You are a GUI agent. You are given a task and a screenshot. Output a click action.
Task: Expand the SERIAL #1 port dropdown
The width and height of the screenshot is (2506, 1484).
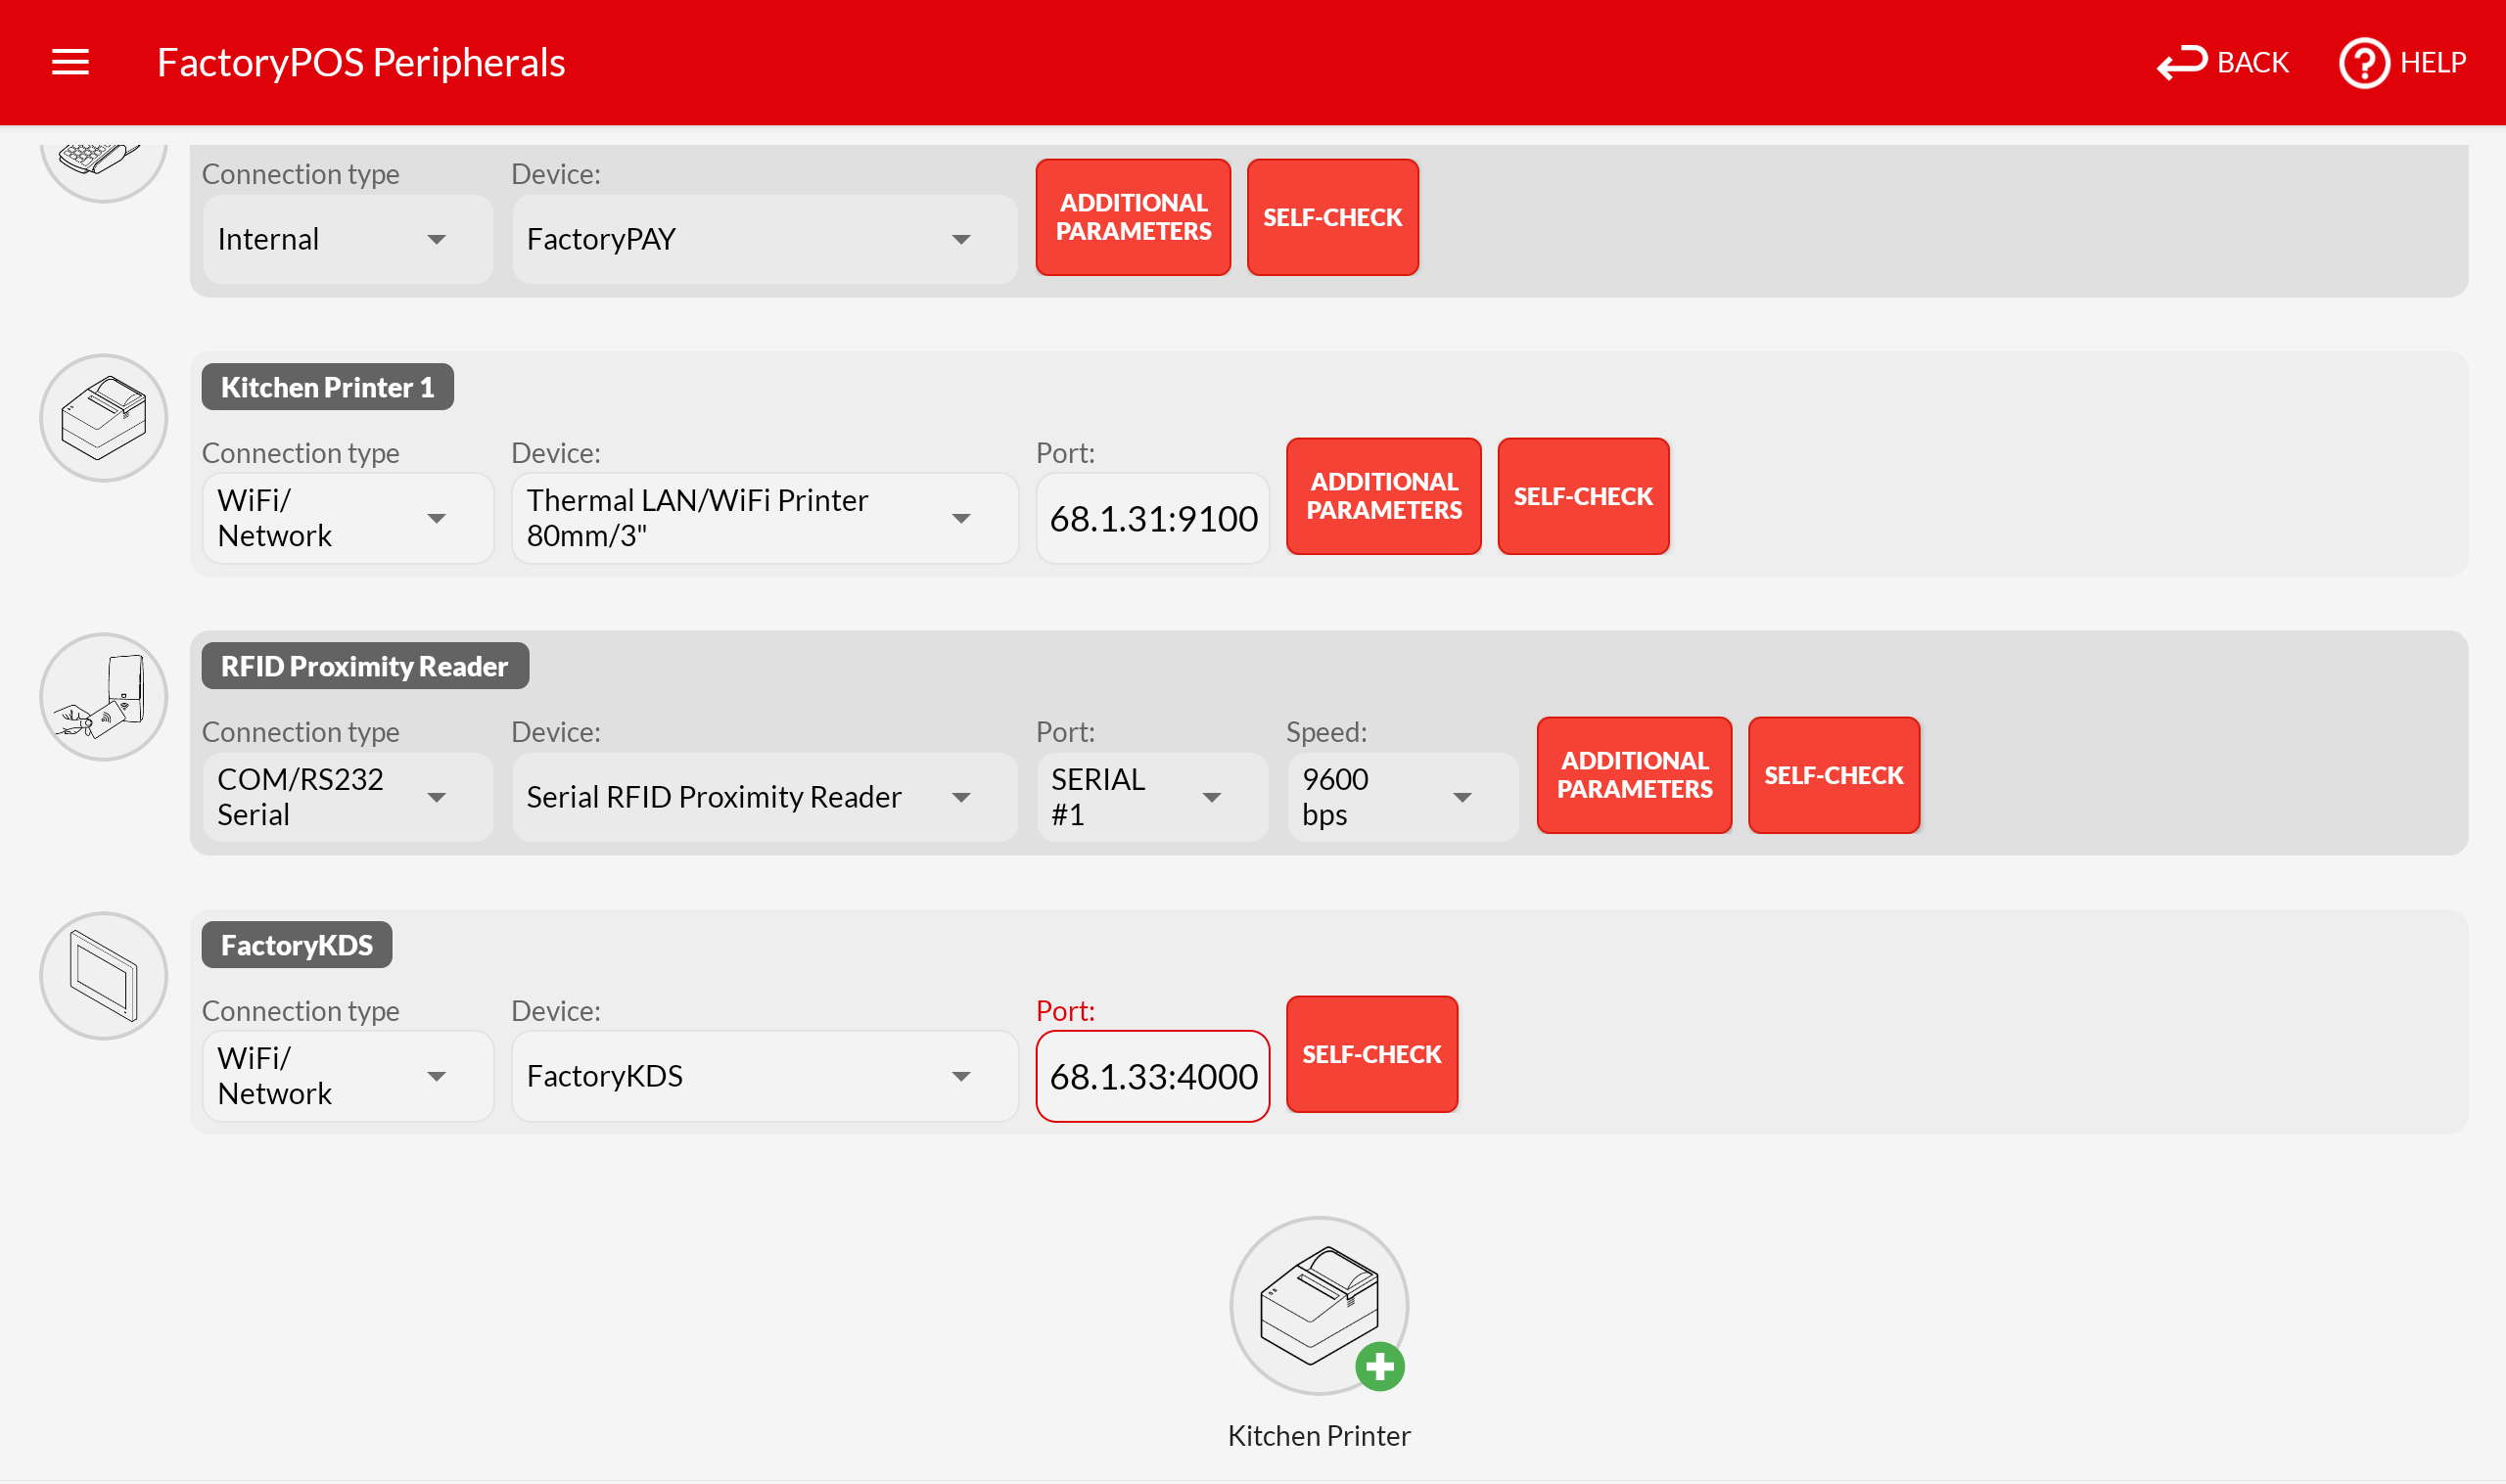1152,797
